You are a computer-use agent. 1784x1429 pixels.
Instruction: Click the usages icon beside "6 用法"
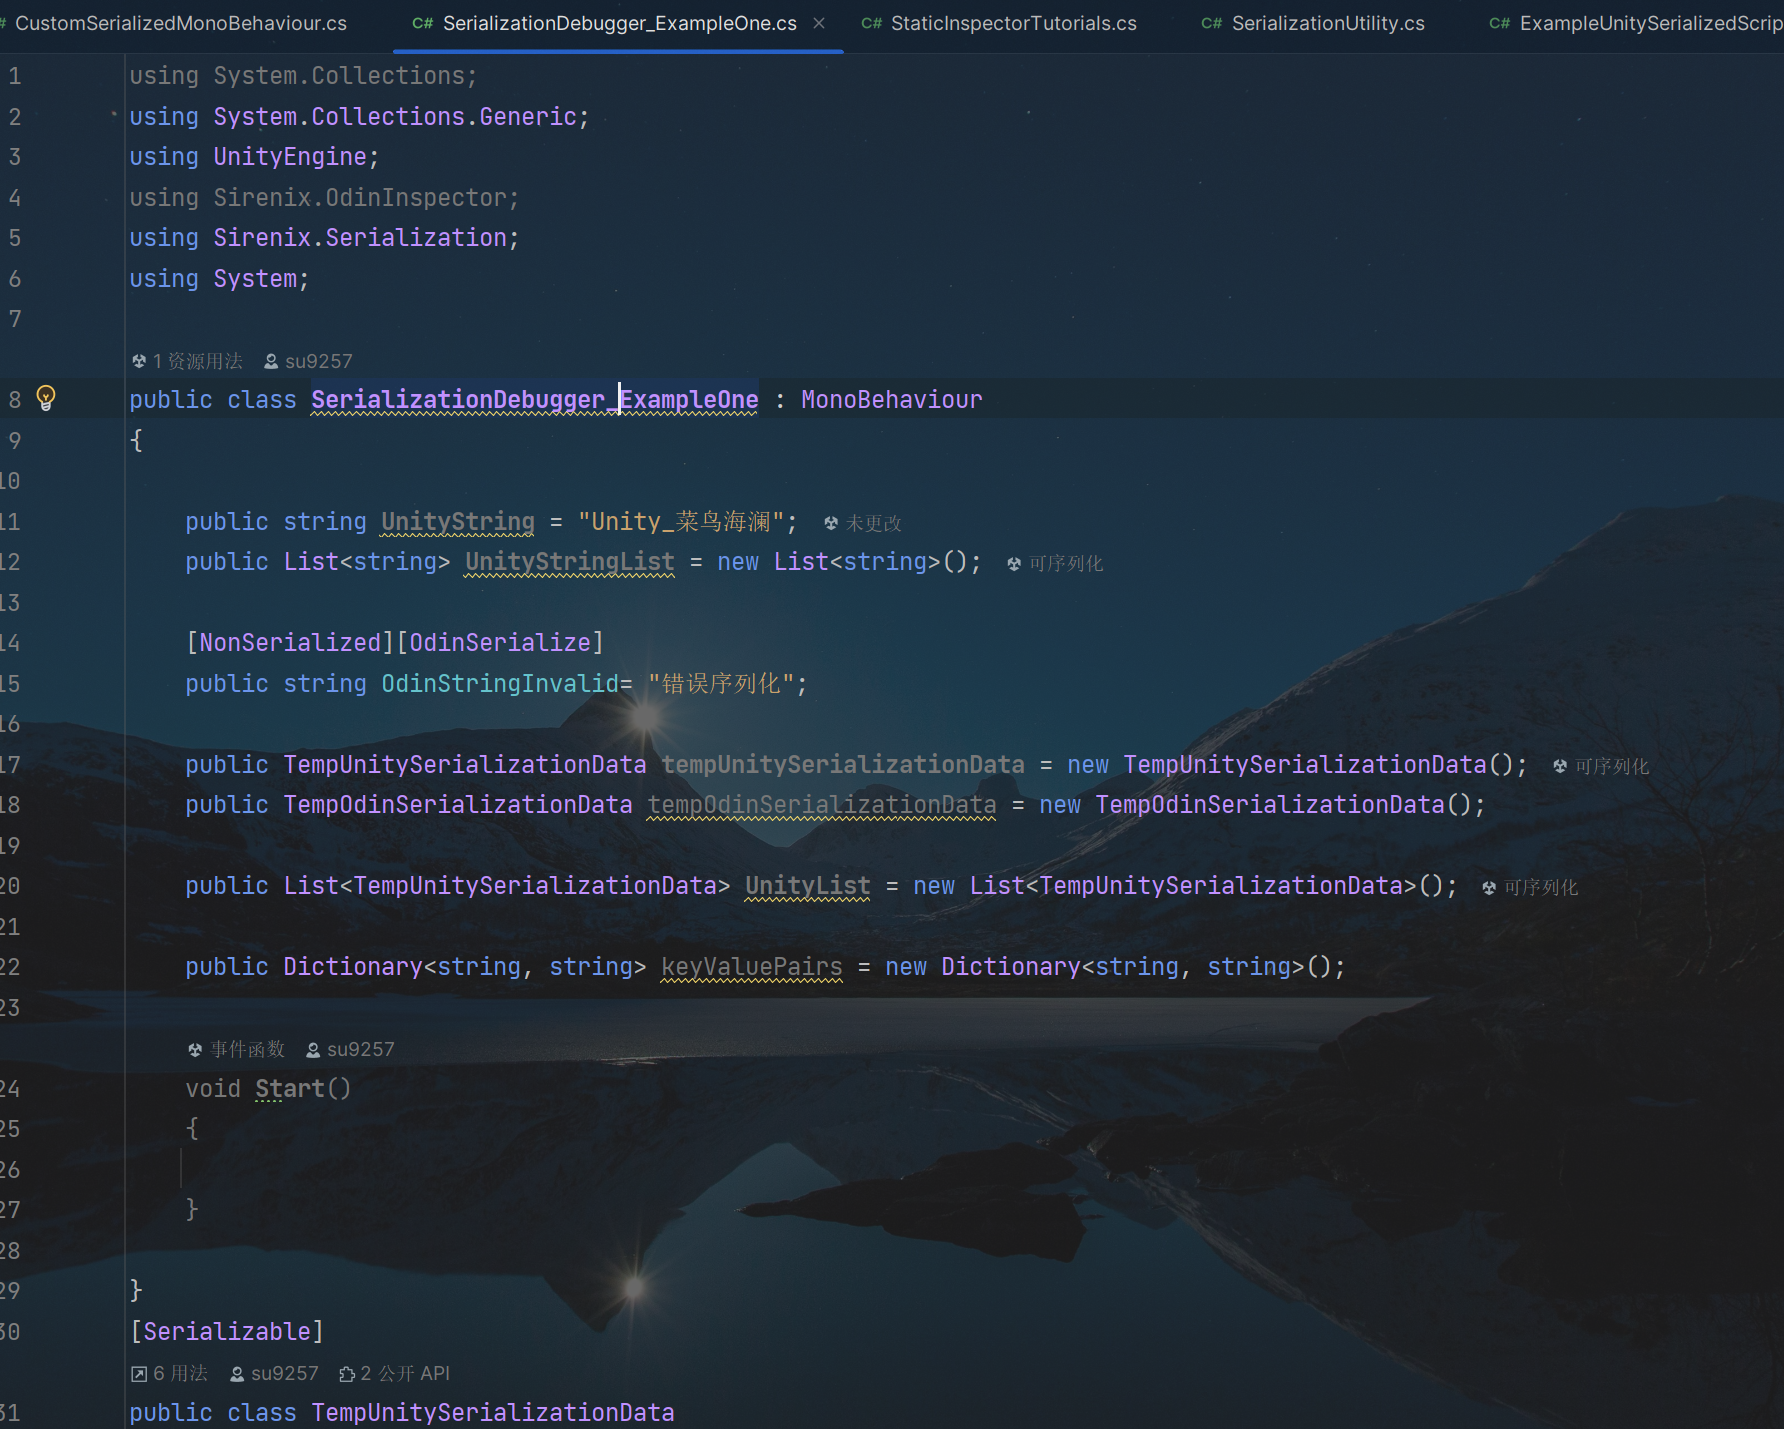(139, 1374)
